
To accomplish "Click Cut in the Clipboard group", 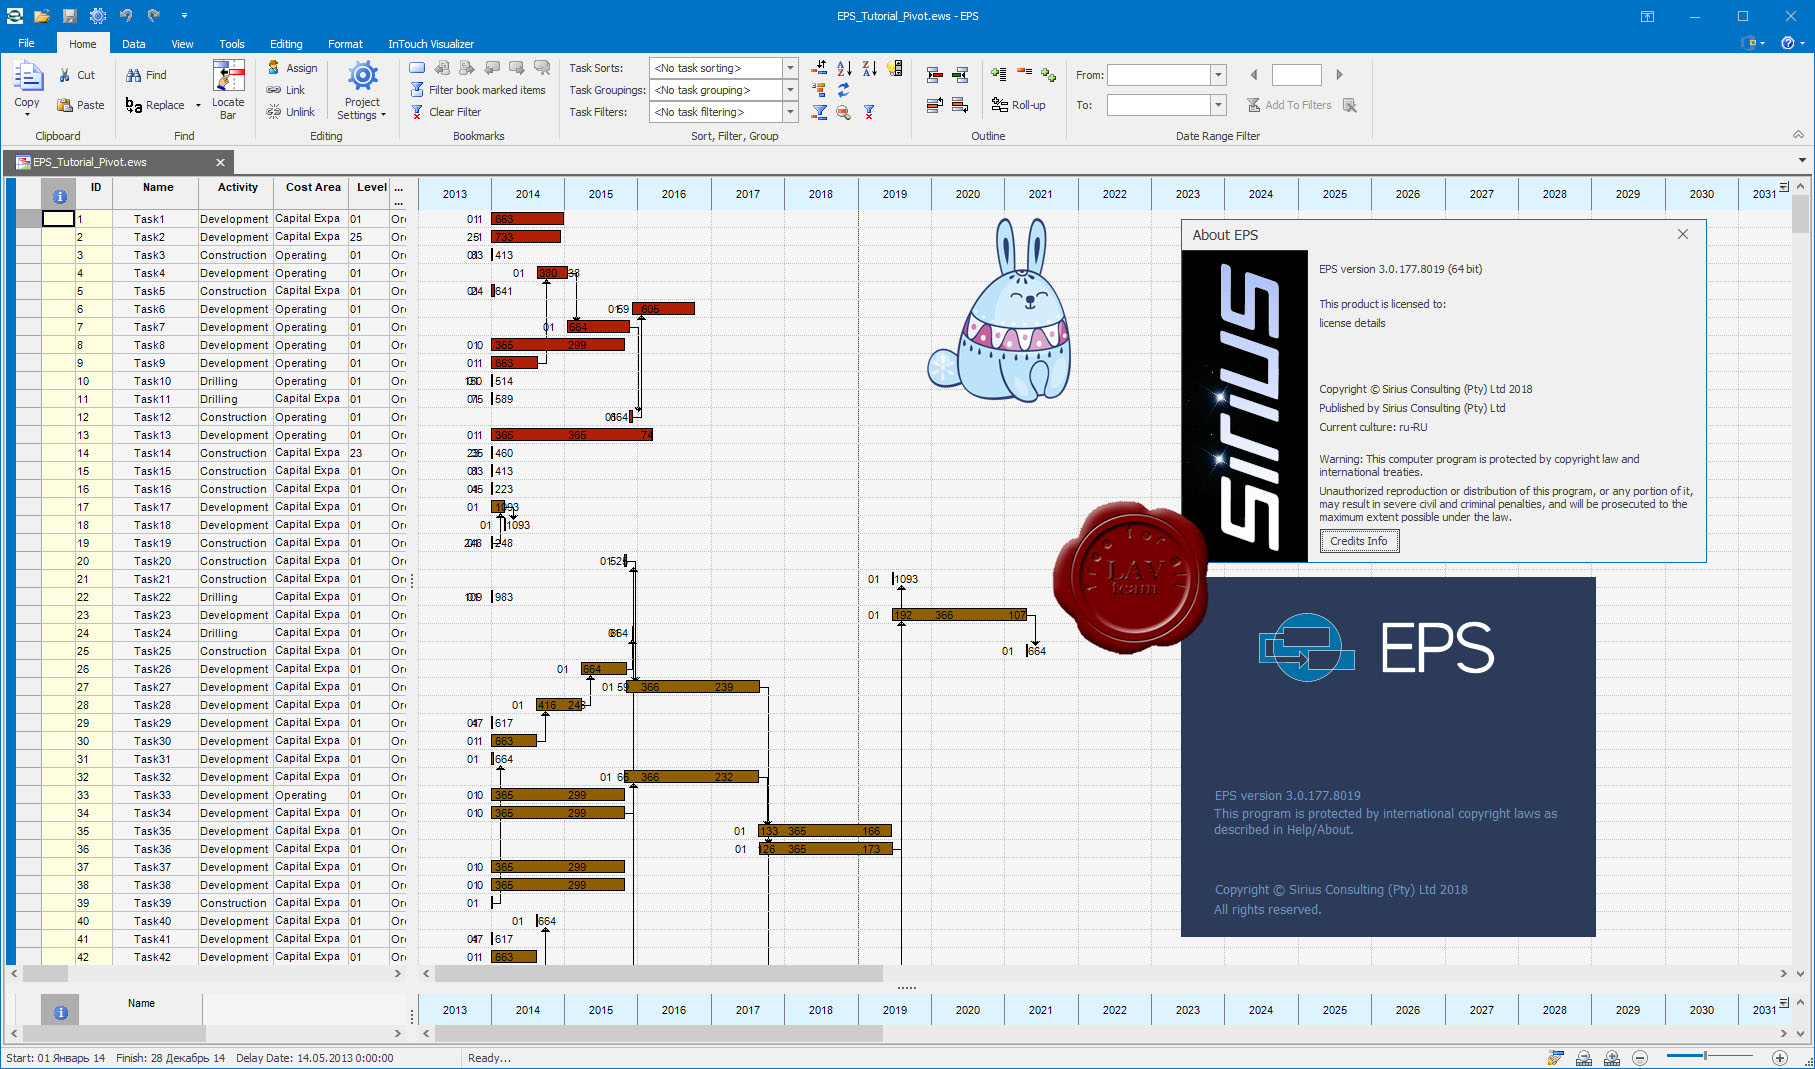I will click(x=76, y=75).
